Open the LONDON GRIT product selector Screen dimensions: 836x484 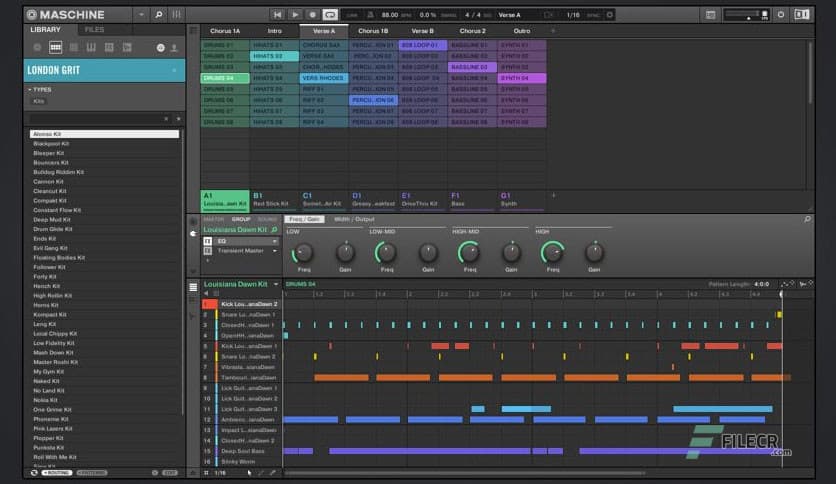[104, 70]
